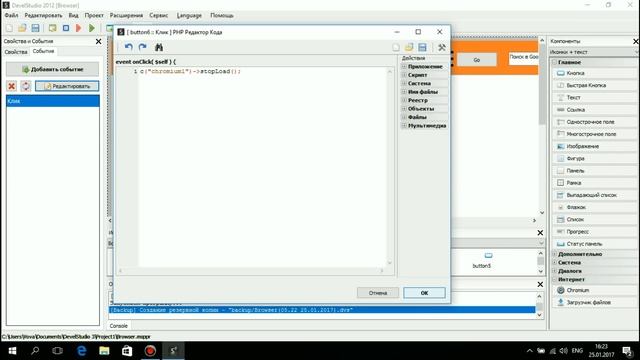This screenshot has width=640, height=360.
Task: Open find binoculars in code editor
Action: [159, 47]
